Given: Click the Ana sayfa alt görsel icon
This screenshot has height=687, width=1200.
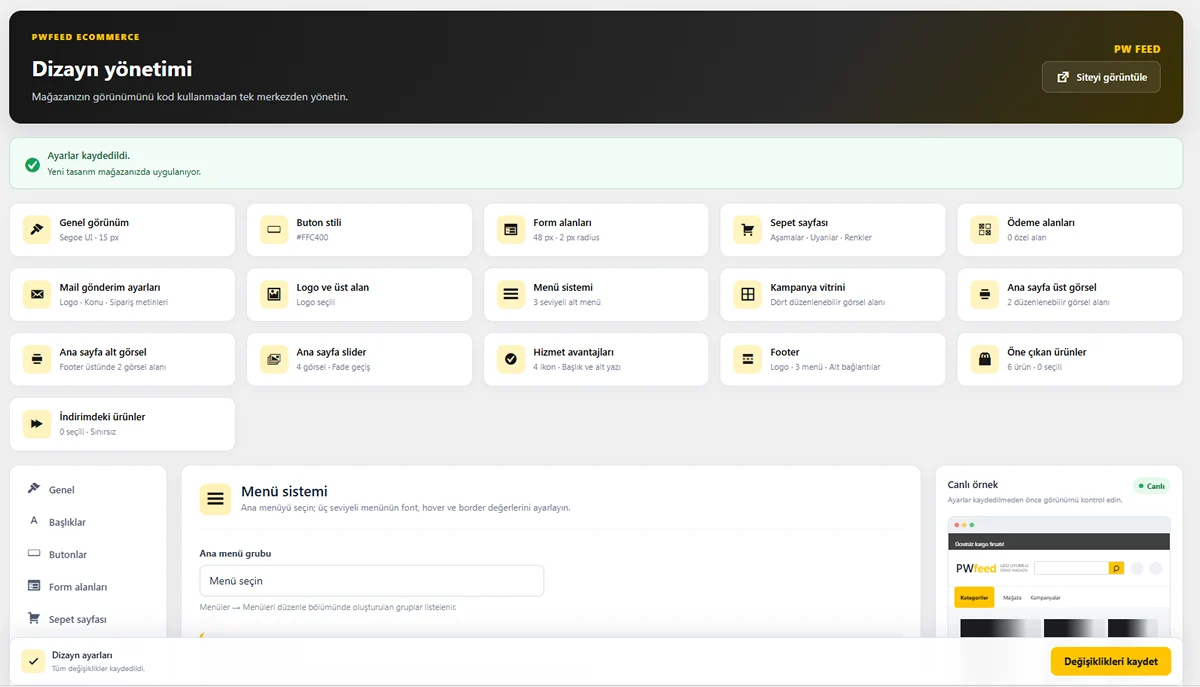Looking at the screenshot, I should tap(37, 359).
